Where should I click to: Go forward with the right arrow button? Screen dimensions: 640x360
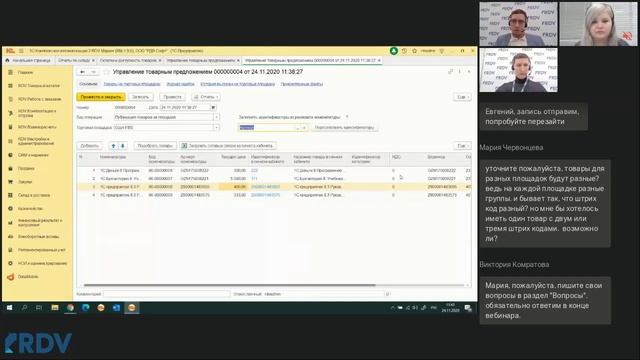pyautogui.click(x=93, y=72)
